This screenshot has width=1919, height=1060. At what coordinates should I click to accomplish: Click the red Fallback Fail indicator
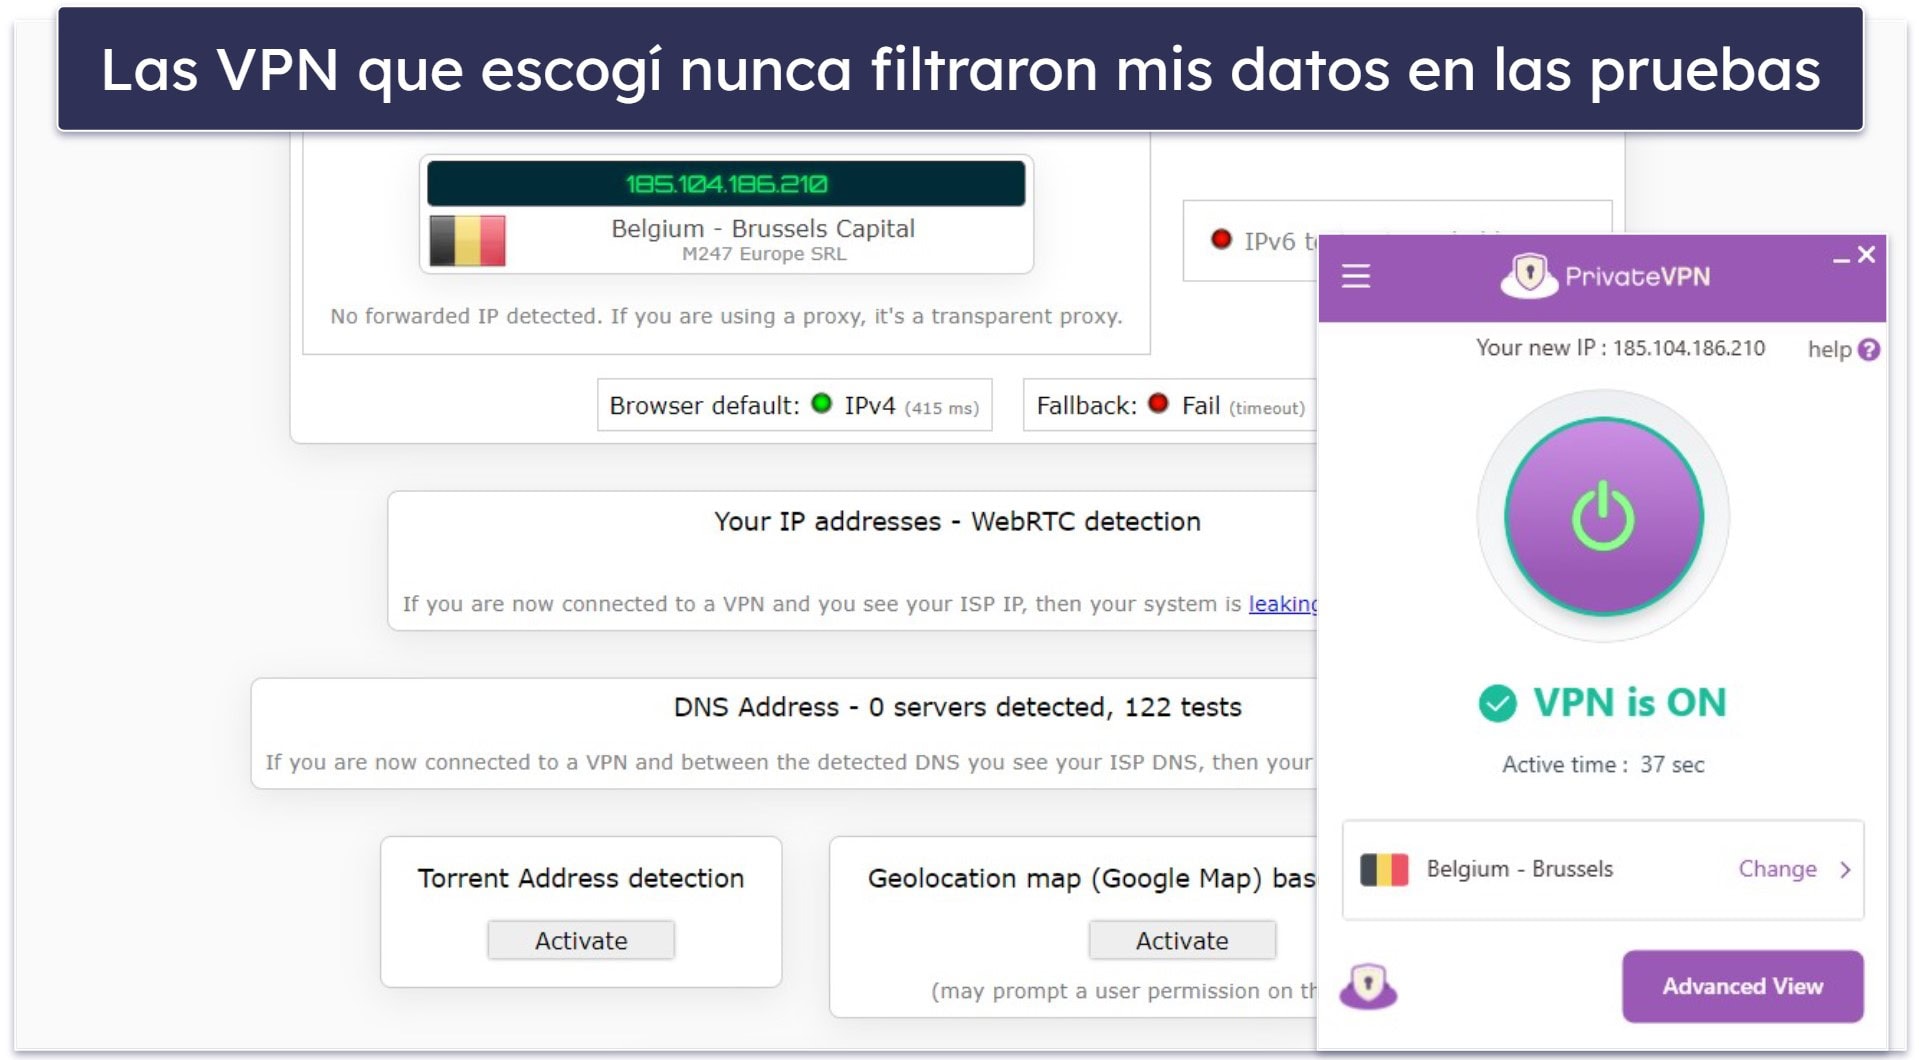point(1158,403)
